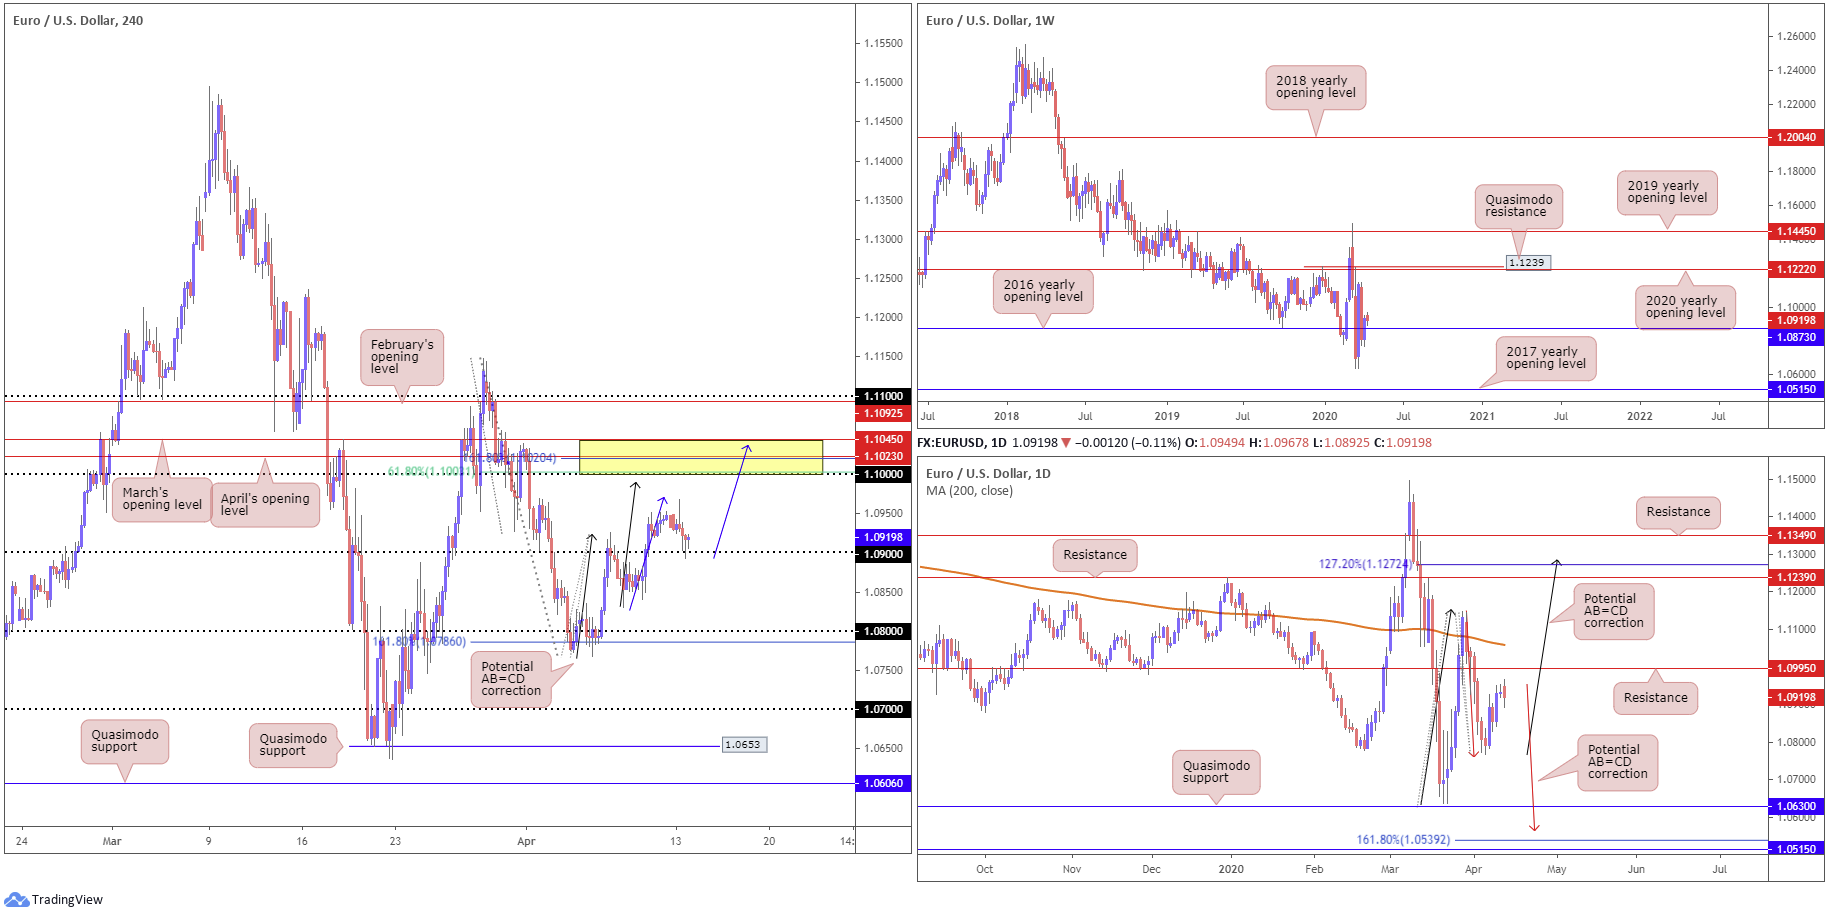Click the Resistance callout below the 1.09950 line

1655,698
